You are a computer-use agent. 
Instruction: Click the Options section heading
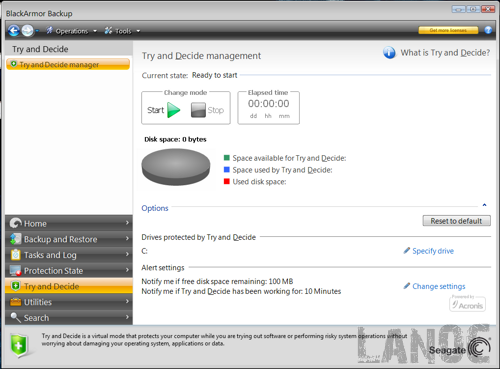(x=155, y=208)
